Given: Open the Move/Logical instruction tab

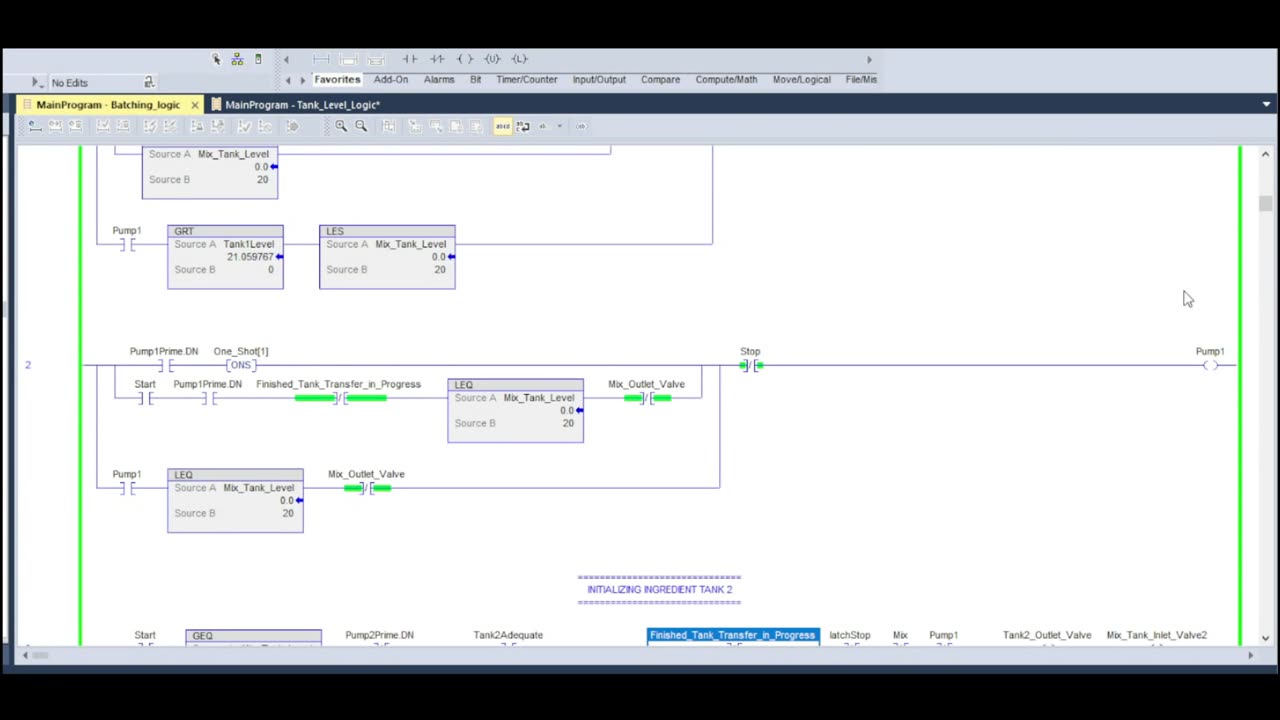Looking at the screenshot, I should point(801,79).
